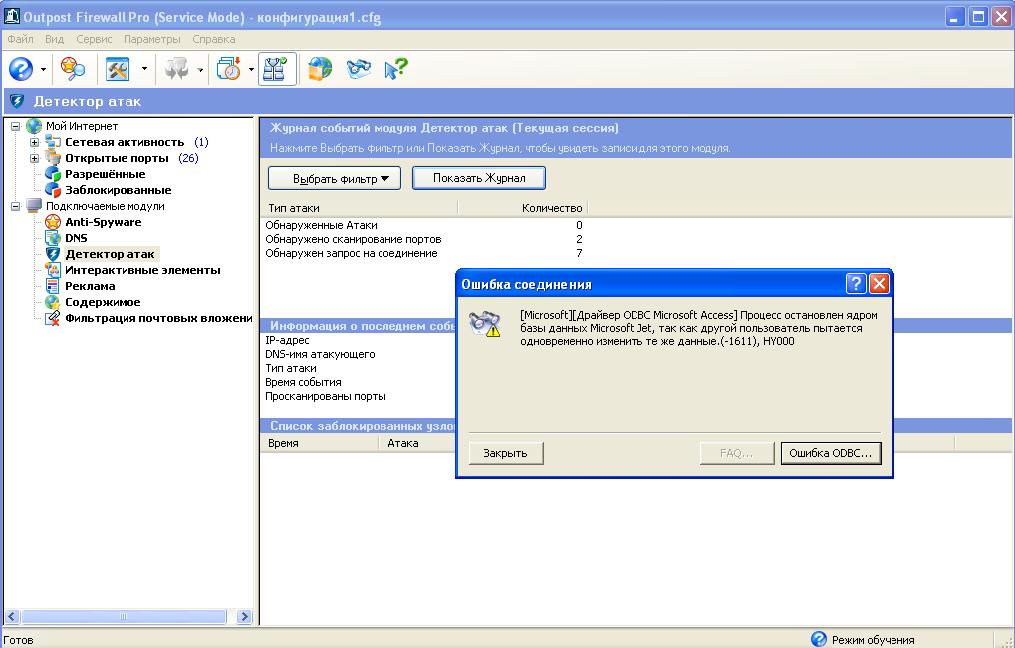
Task: Click the Показать Журнал button
Action: point(479,178)
